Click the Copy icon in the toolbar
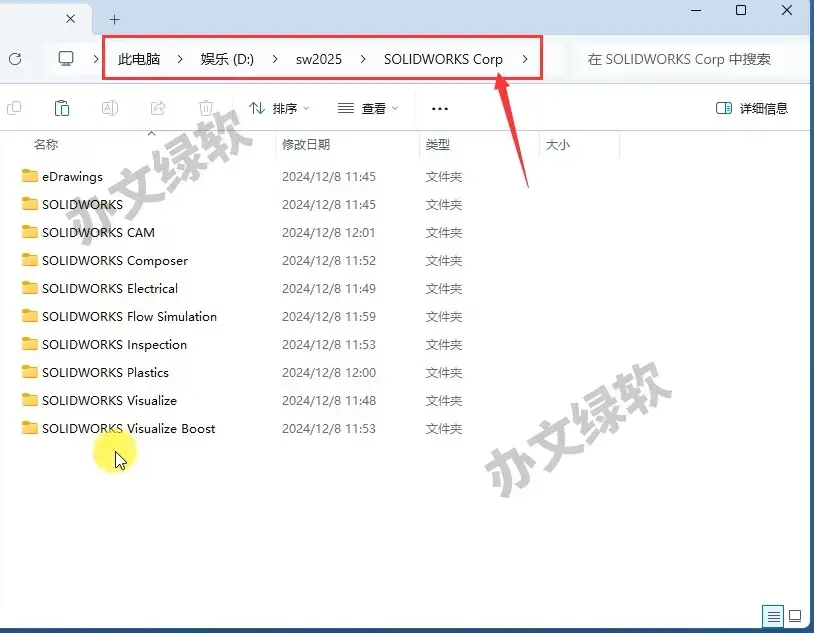 (14, 108)
